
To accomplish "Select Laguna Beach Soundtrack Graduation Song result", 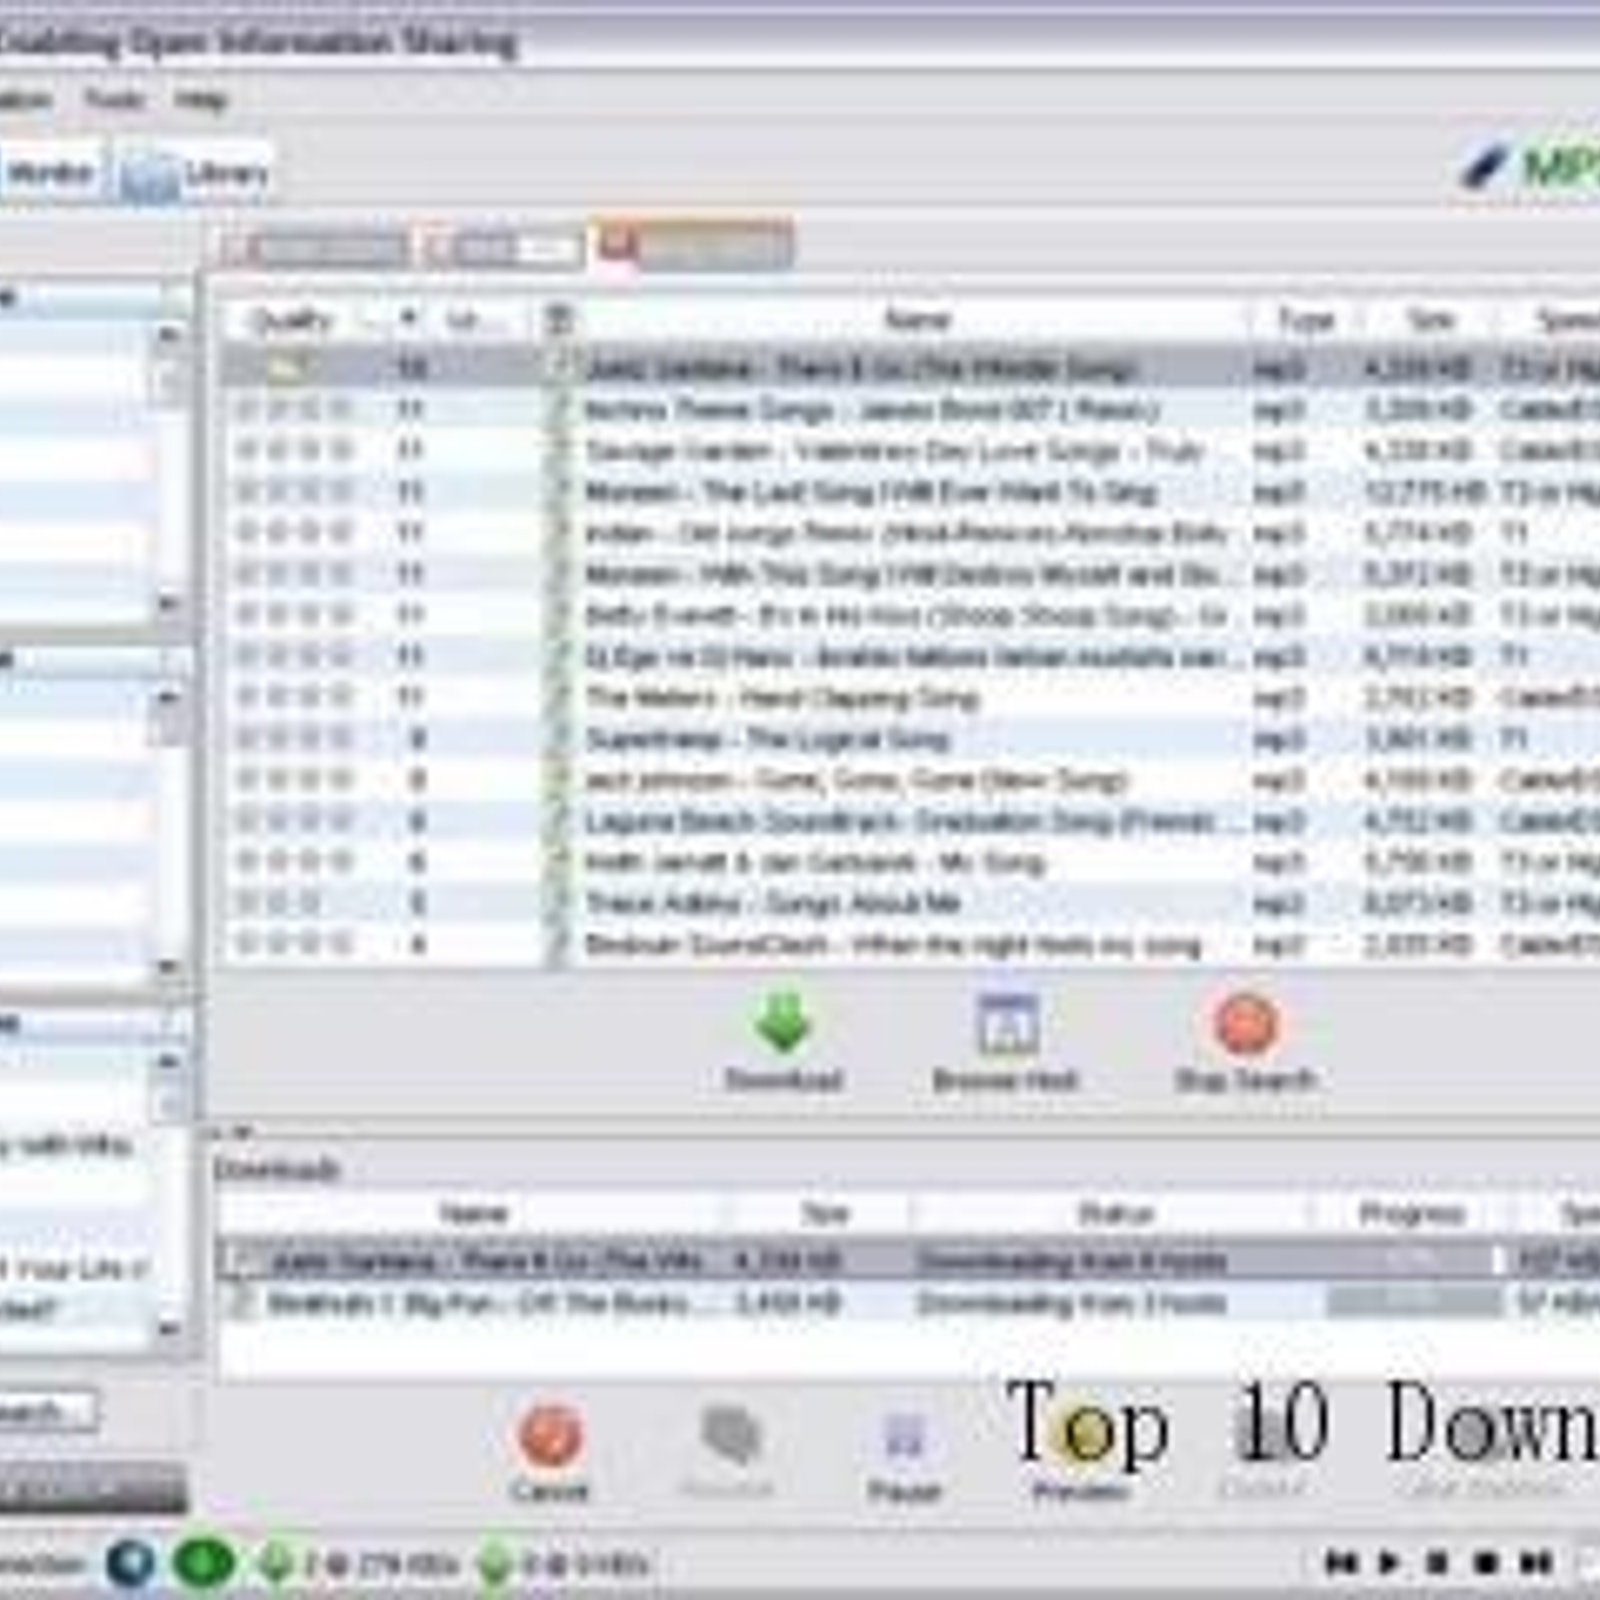I will coord(908,821).
